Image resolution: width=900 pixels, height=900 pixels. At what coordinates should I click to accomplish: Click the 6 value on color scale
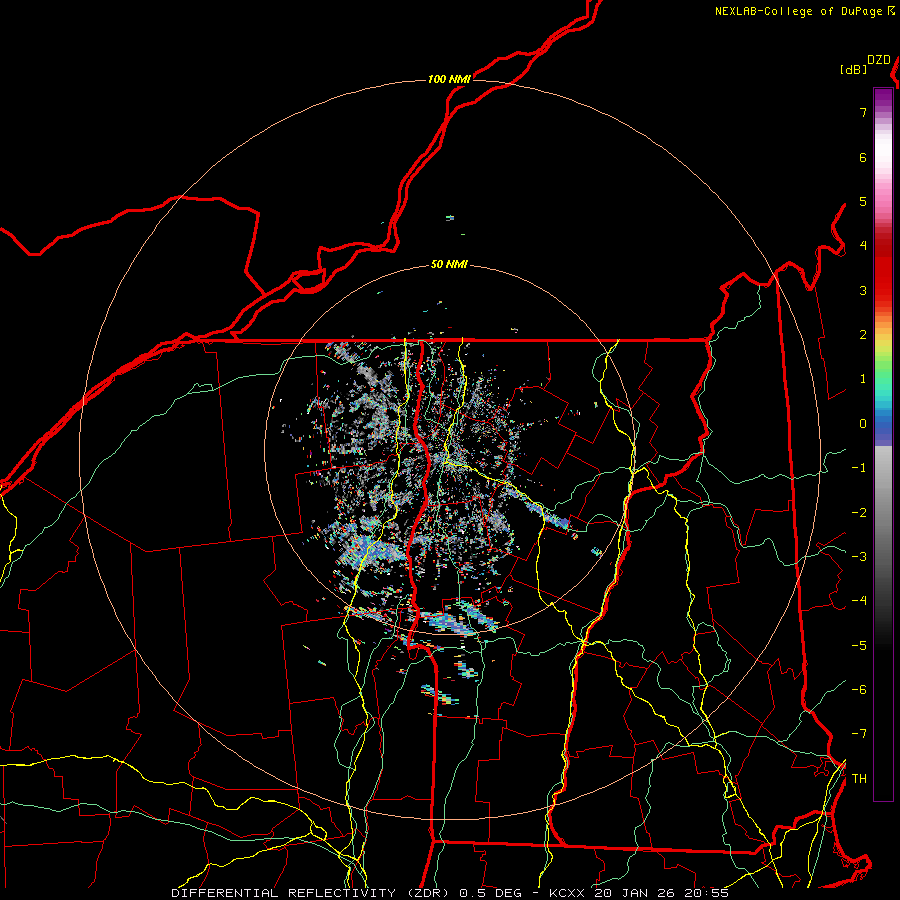click(863, 157)
